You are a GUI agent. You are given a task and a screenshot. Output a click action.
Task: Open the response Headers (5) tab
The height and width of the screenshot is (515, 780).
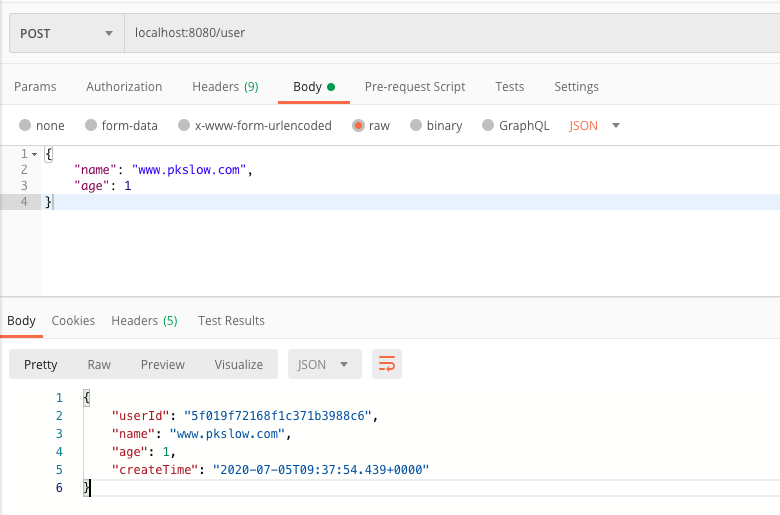click(x=144, y=320)
